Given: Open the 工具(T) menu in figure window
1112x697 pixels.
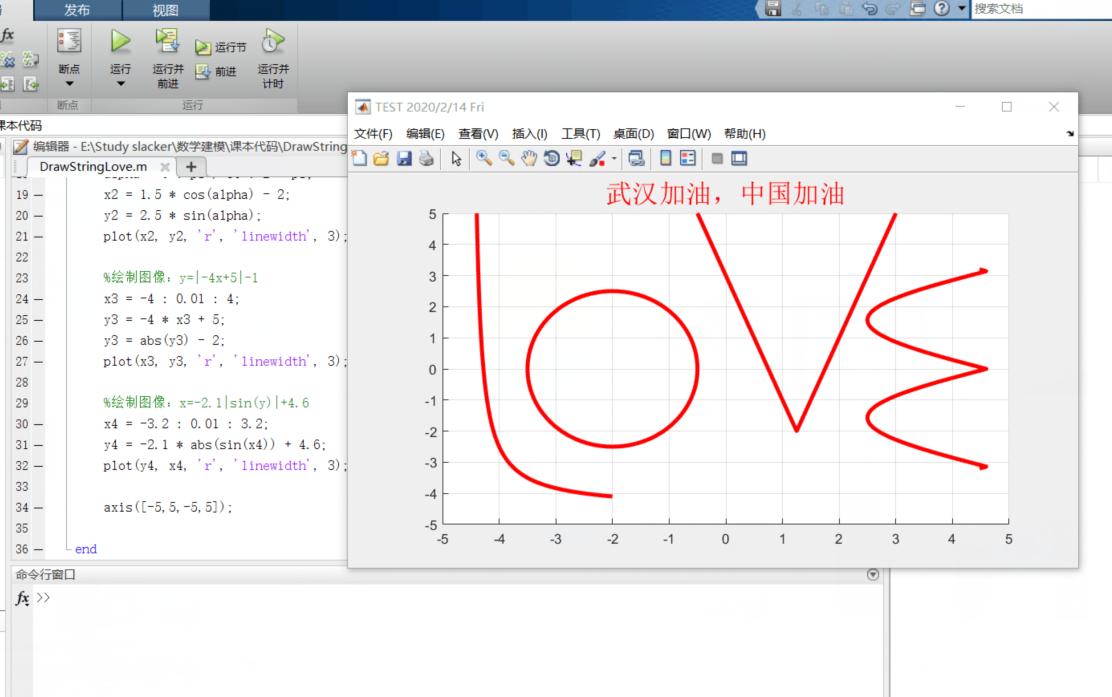Looking at the screenshot, I should point(580,134).
